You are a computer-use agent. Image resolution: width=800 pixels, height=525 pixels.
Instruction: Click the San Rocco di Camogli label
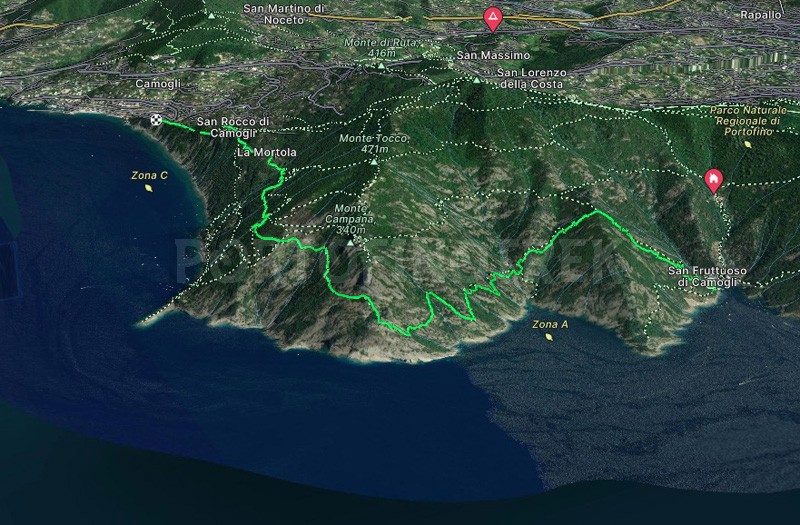[x=233, y=128]
